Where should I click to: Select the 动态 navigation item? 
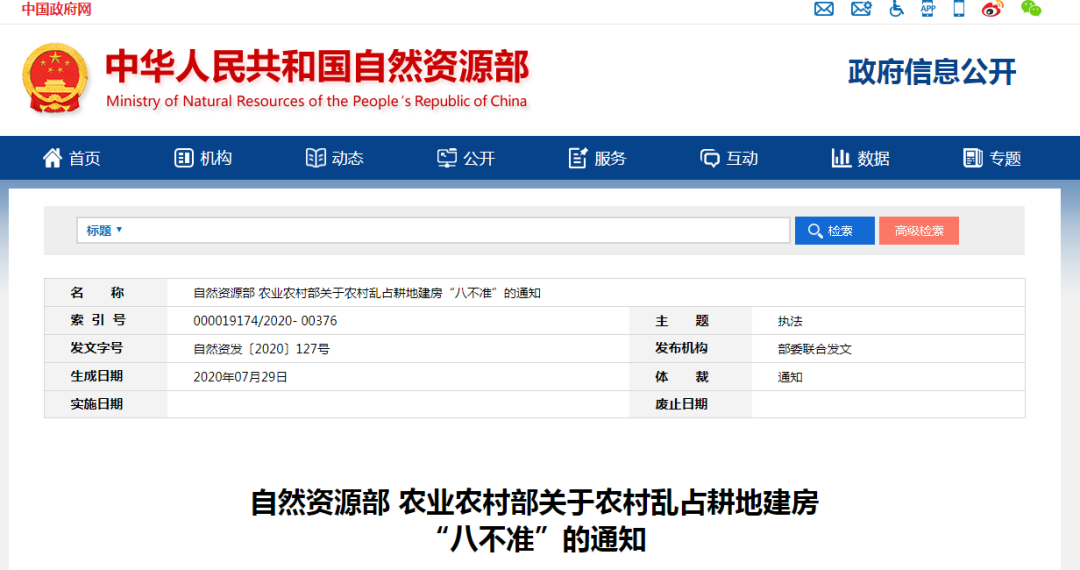coord(335,158)
